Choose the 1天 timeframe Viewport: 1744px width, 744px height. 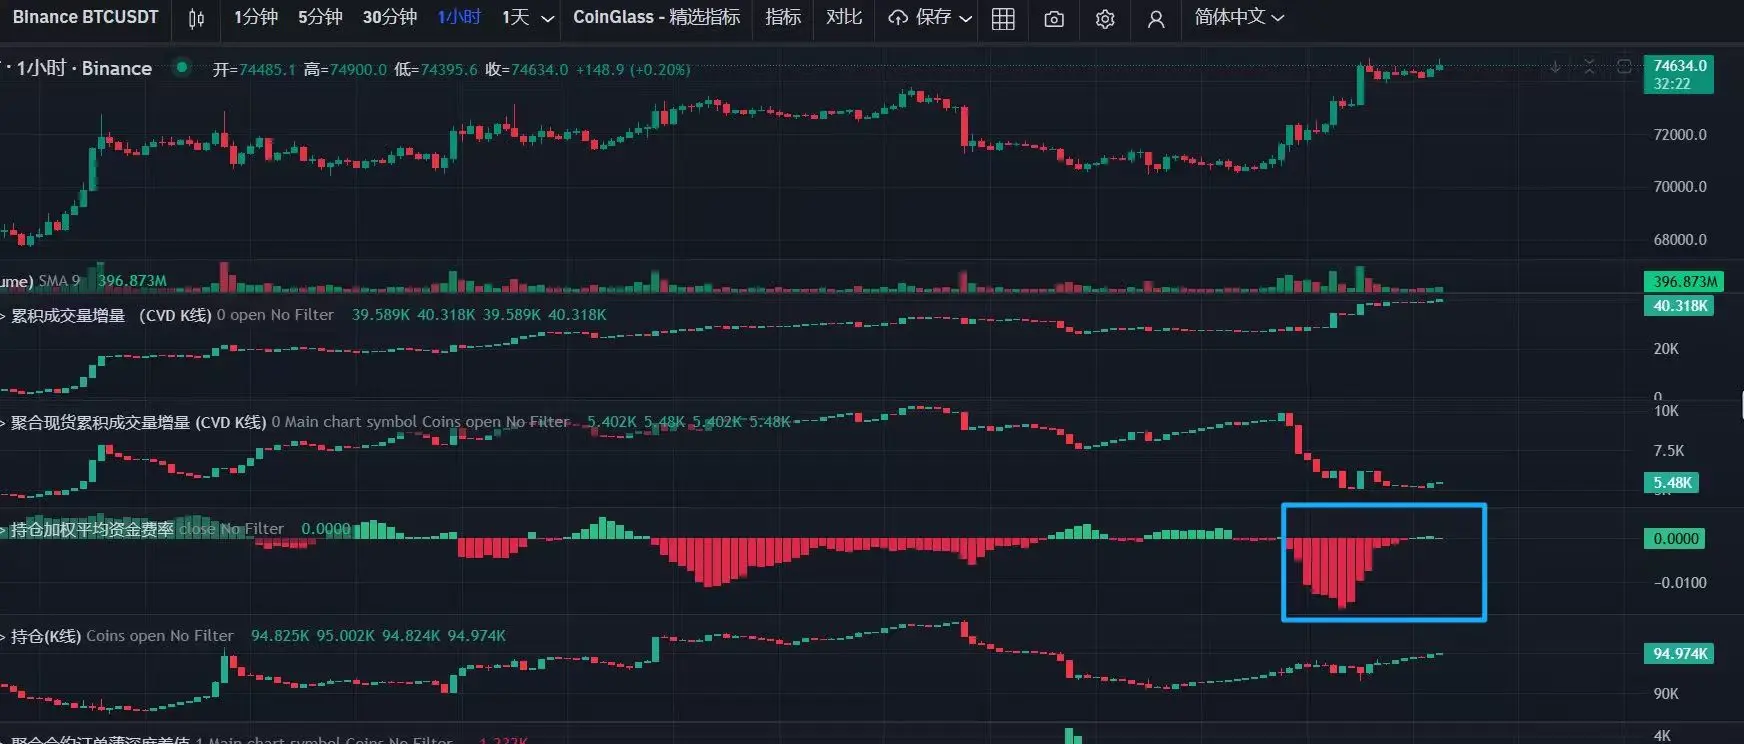click(515, 18)
